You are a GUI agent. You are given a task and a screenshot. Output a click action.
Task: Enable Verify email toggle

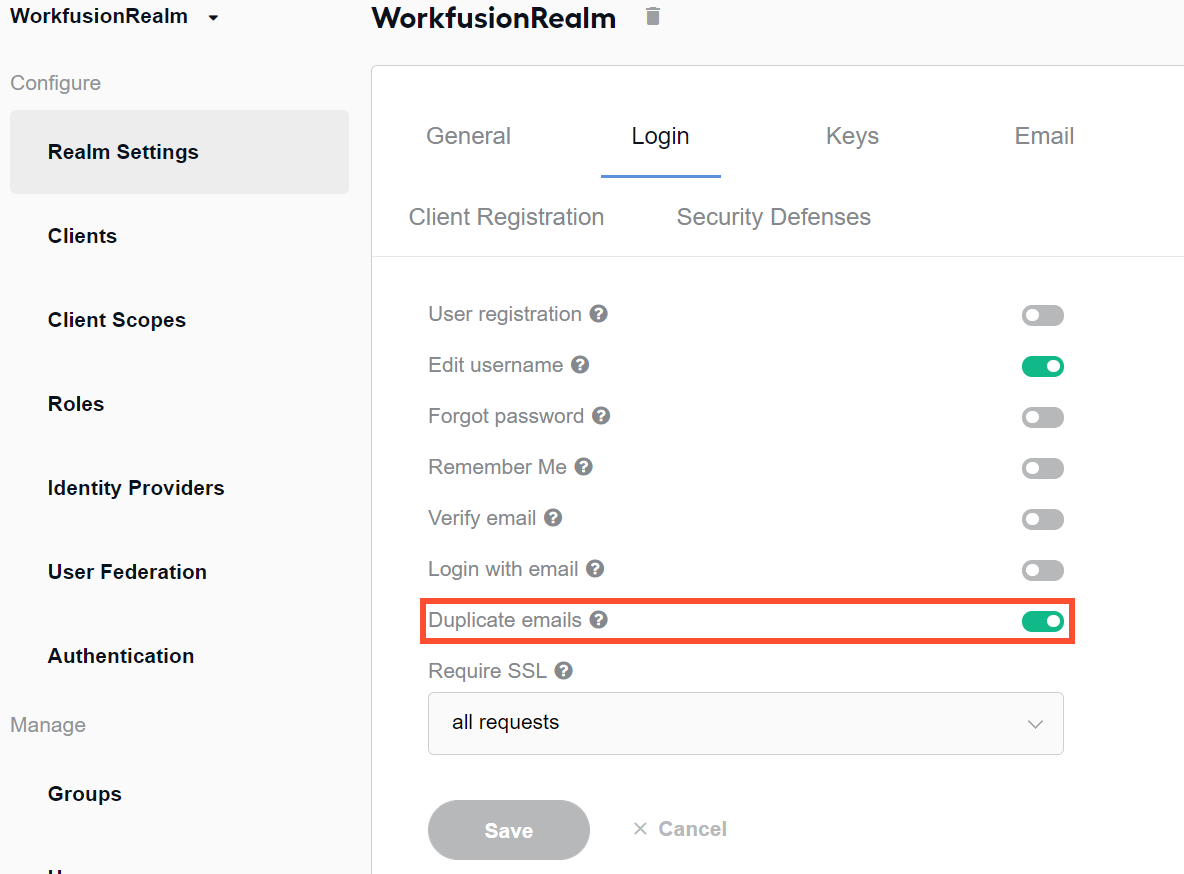1043,520
